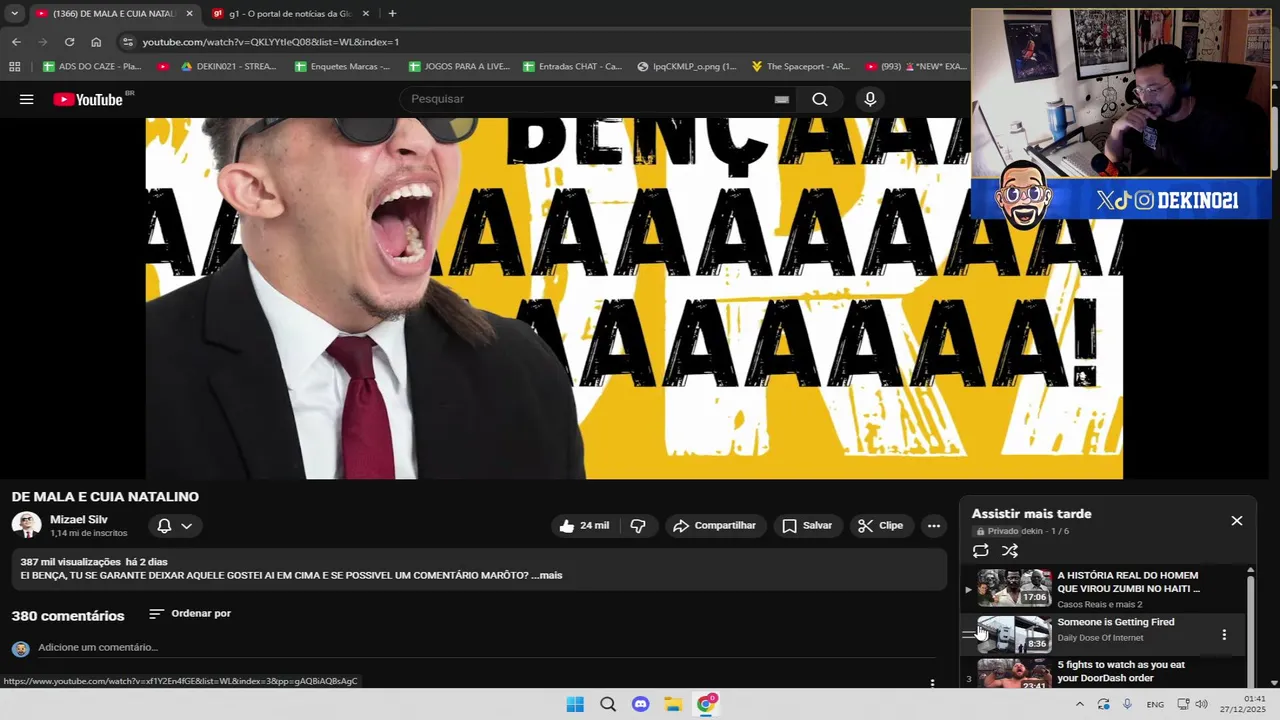
Task: Open the tab search dropdown arrow
Action: [14, 14]
